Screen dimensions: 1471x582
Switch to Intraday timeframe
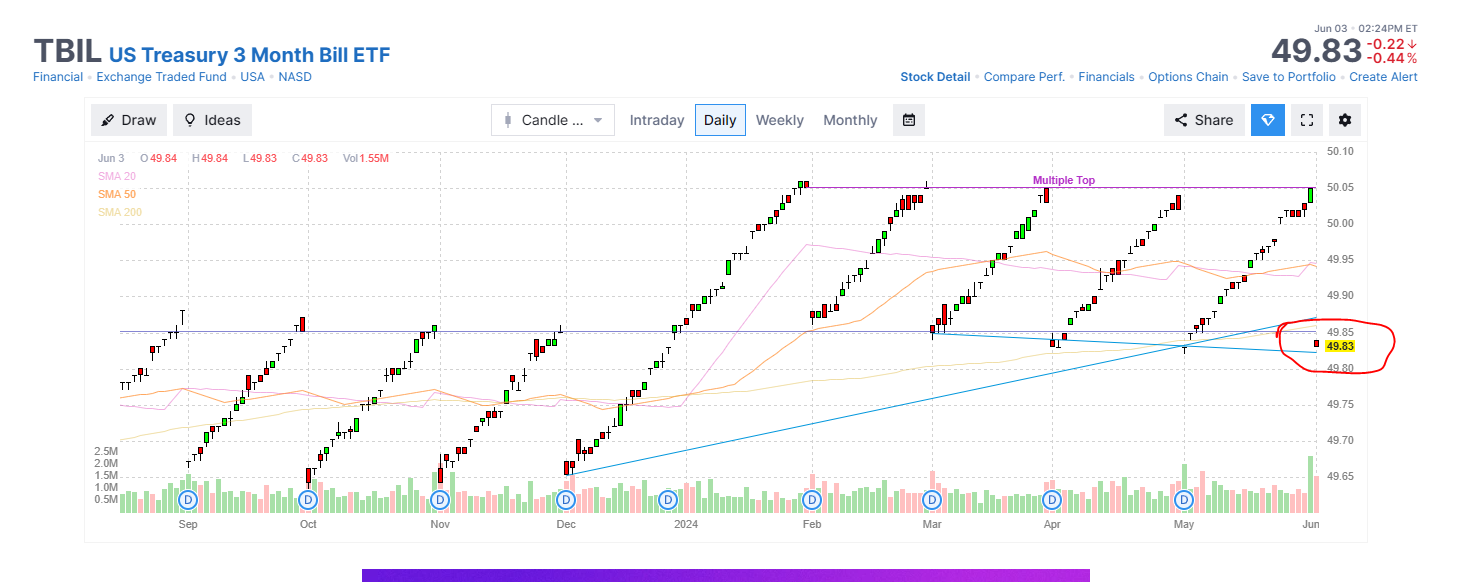(657, 120)
